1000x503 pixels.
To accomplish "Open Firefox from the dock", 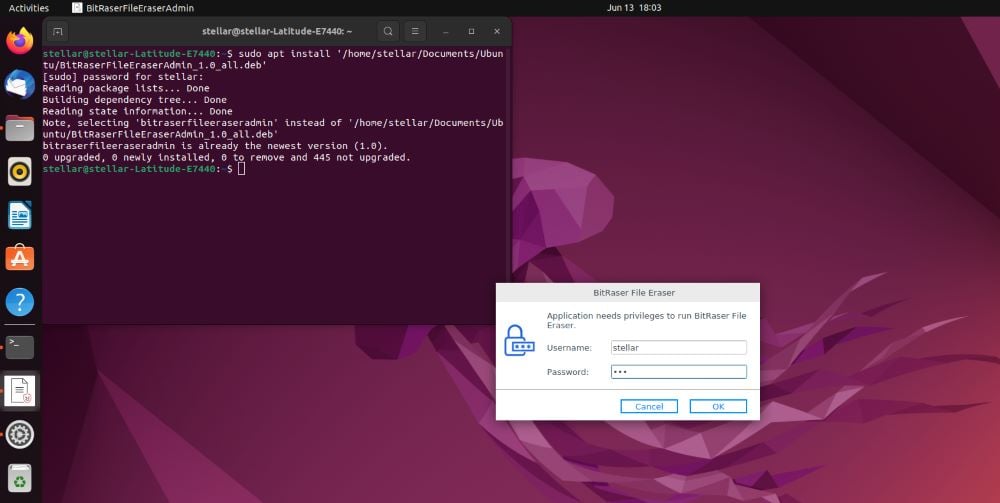I will (x=20, y=41).
